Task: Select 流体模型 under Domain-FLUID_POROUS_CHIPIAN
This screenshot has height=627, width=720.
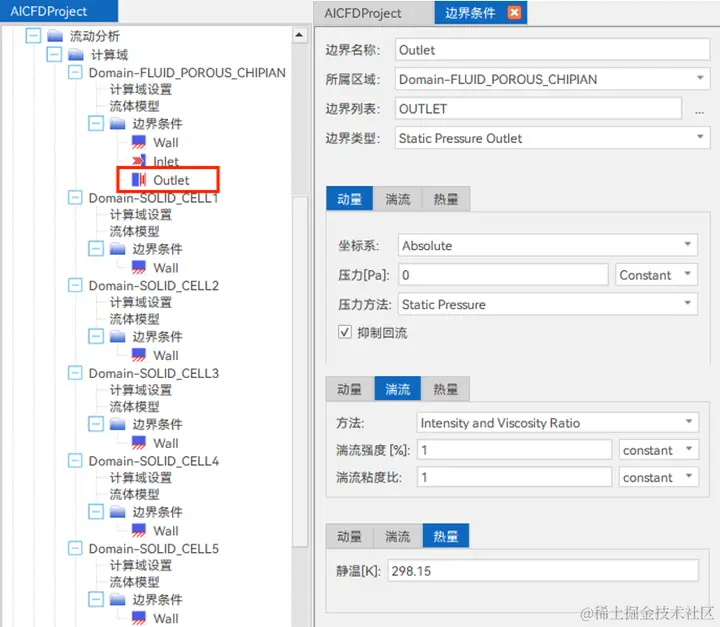Action: tap(135, 106)
